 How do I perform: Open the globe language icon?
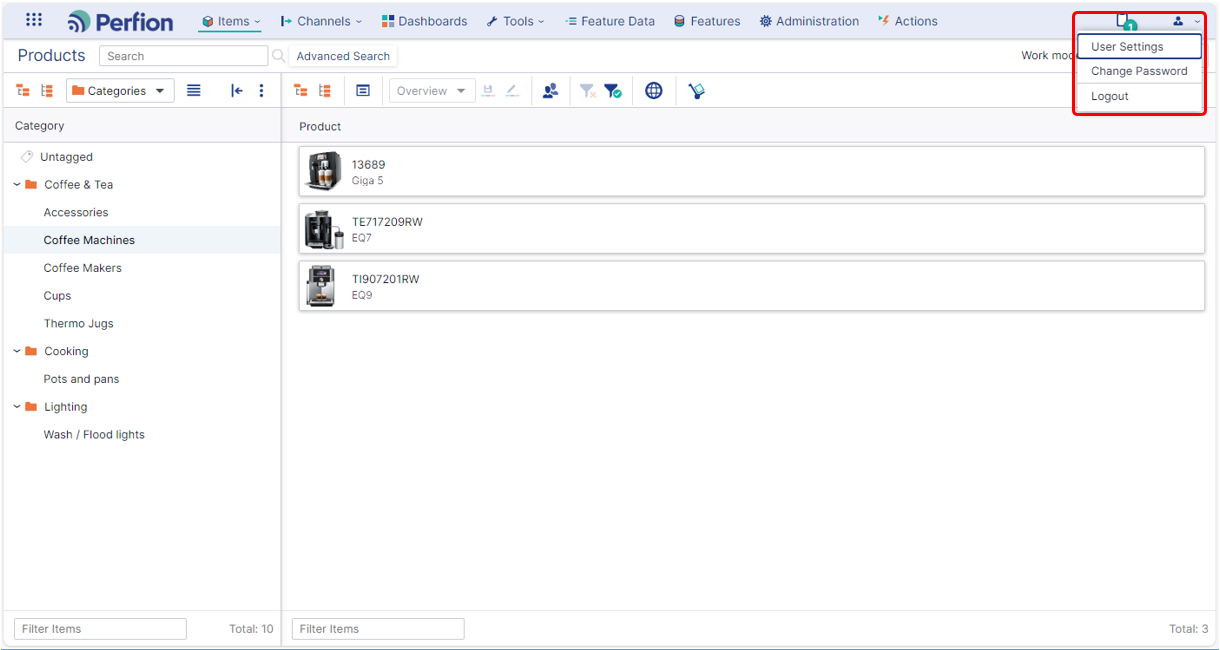(654, 91)
